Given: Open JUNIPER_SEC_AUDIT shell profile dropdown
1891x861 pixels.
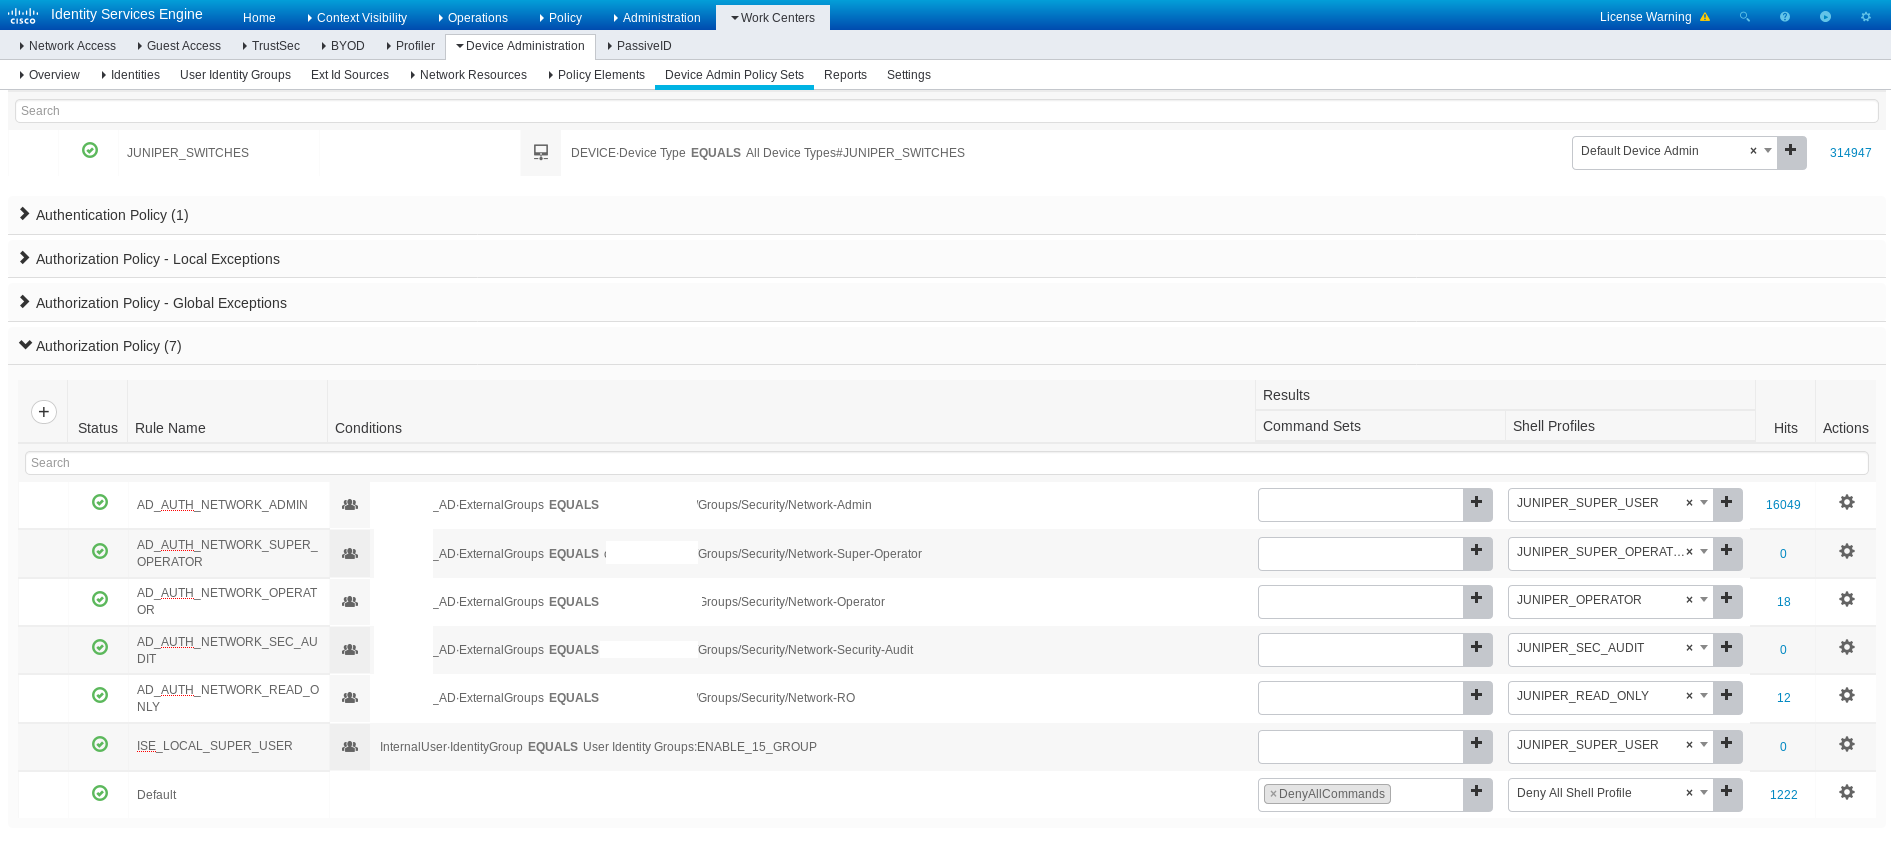Looking at the screenshot, I should 1704,648.
